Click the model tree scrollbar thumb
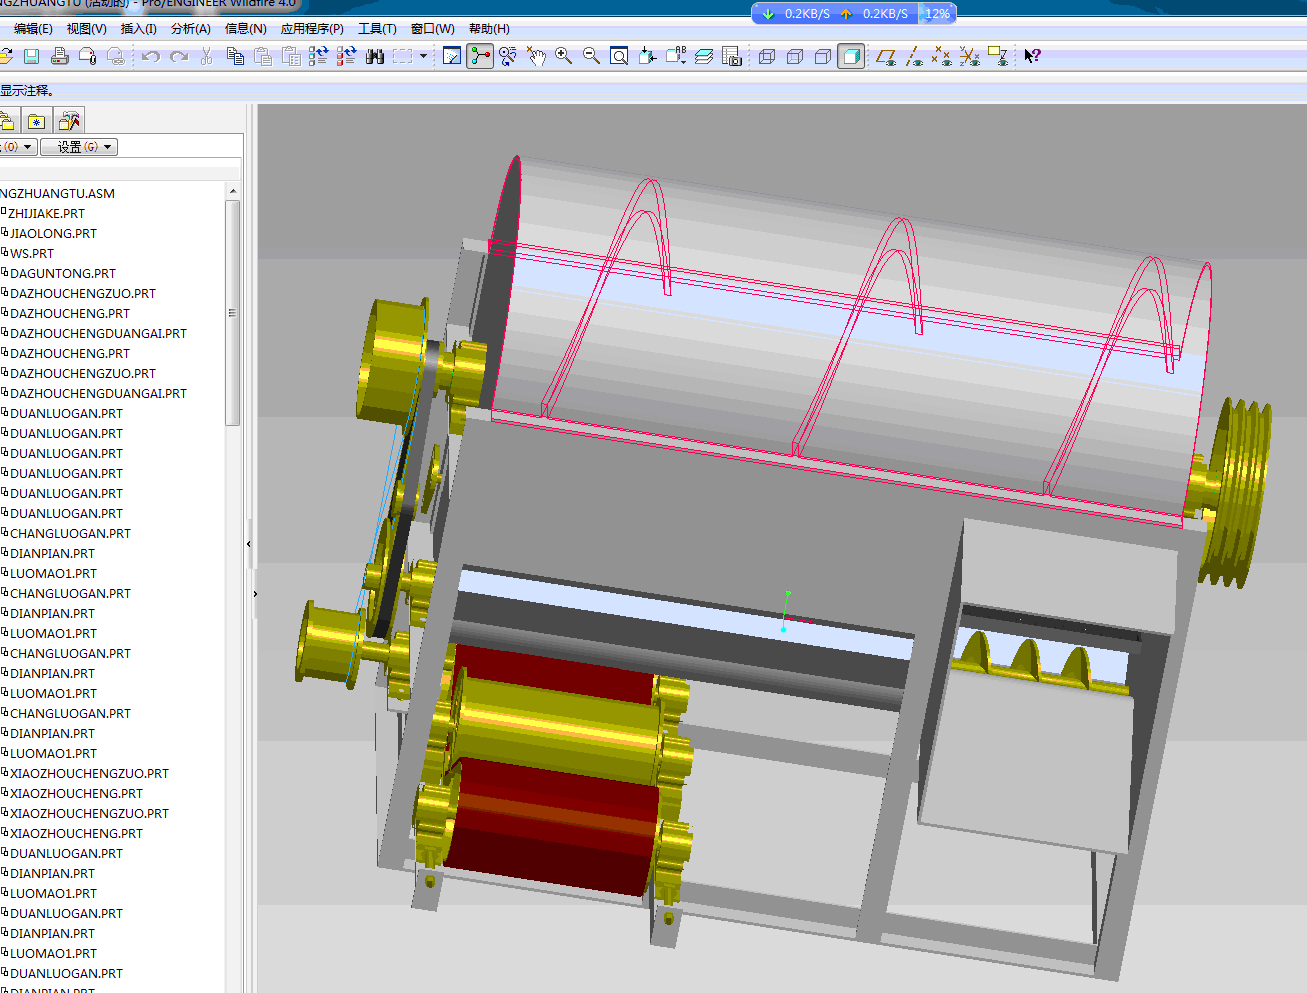Viewport: 1307px width, 993px height. (233, 313)
